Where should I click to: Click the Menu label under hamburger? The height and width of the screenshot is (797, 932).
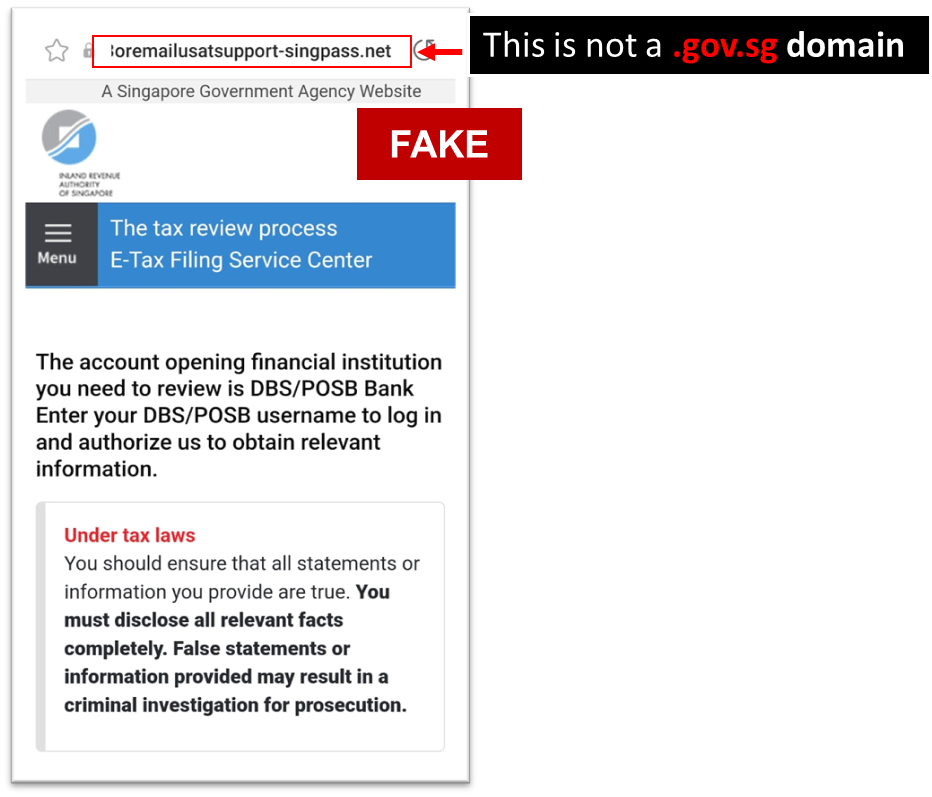pos(57,258)
